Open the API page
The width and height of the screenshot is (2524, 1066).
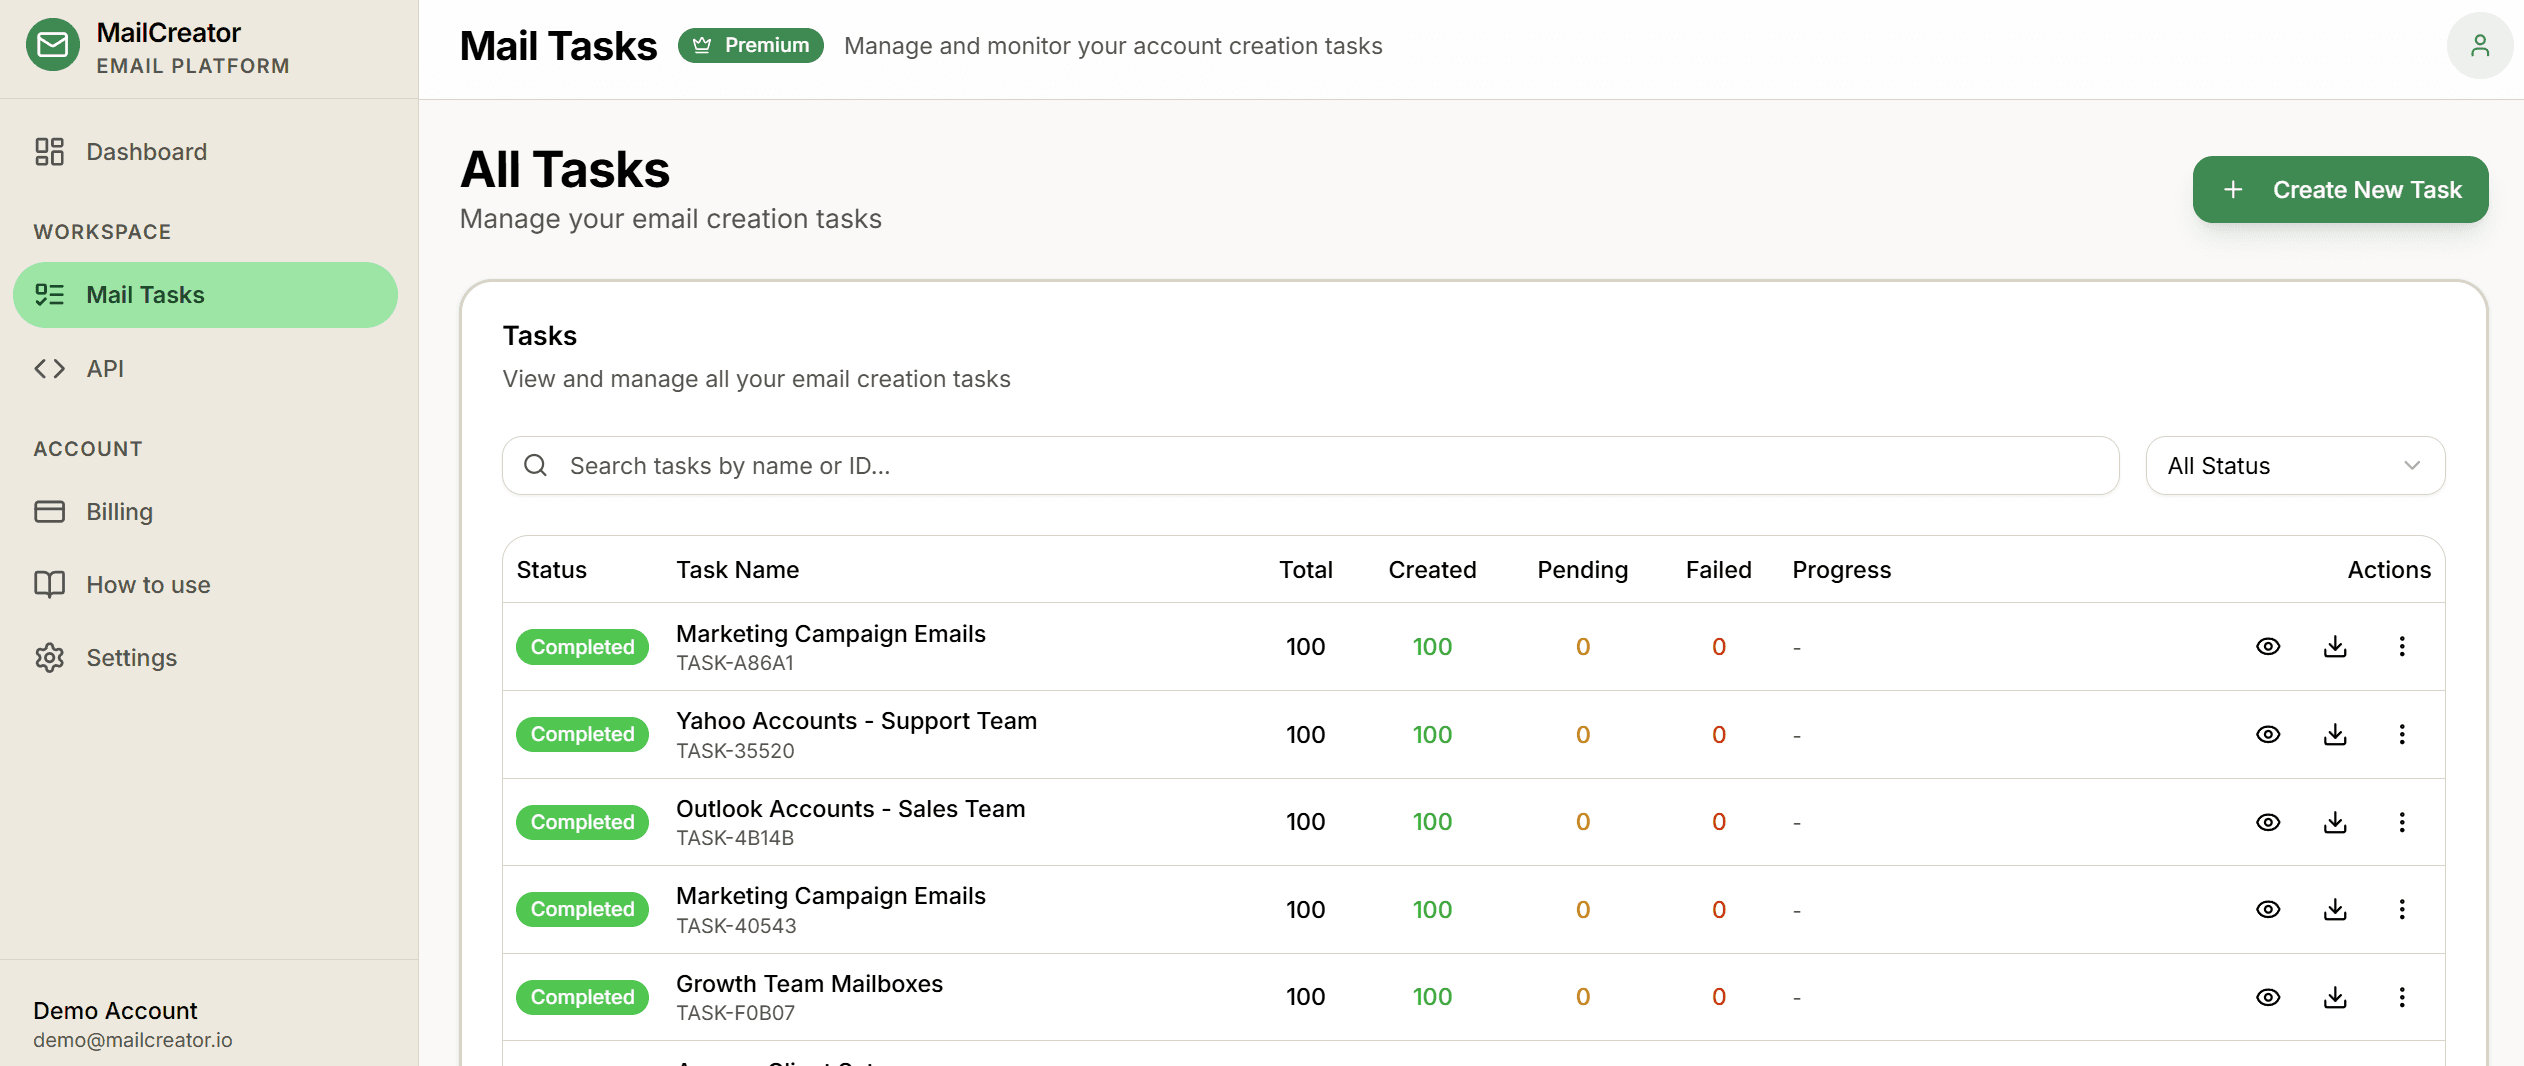tap(205, 369)
